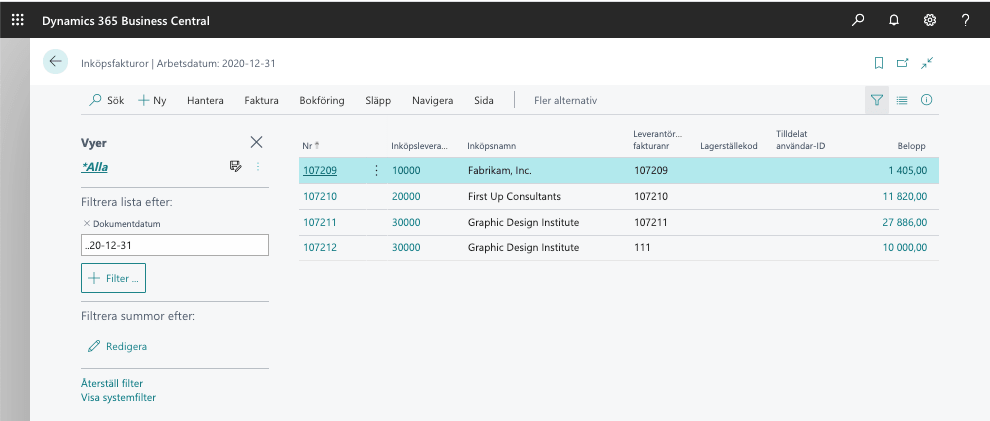Close the Vyer filter pane

point(256,142)
